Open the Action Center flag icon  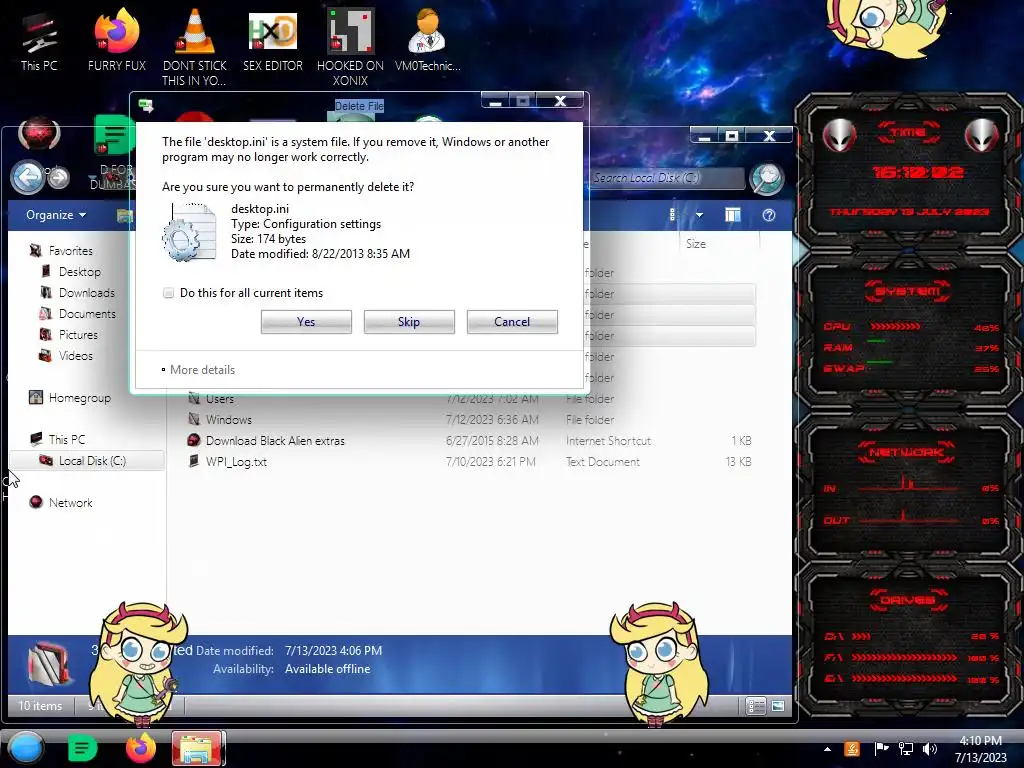881,749
